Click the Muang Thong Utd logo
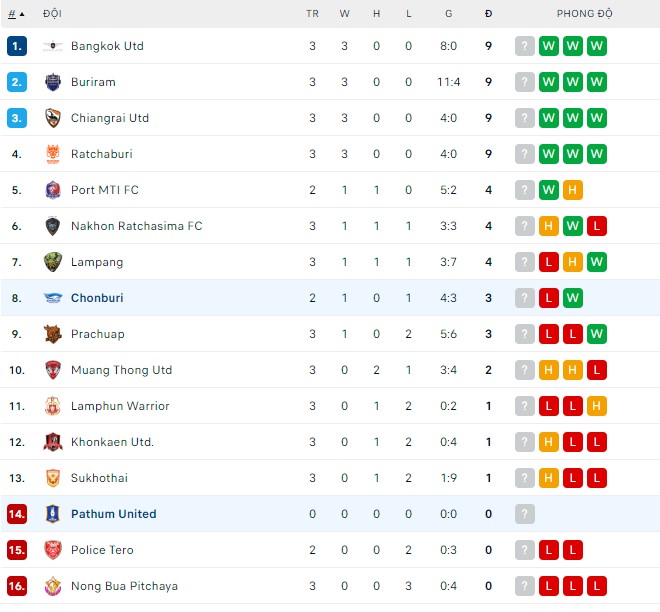Image resolution: width=660 pixels, height=612 pixels. click(x=53, y=370)
